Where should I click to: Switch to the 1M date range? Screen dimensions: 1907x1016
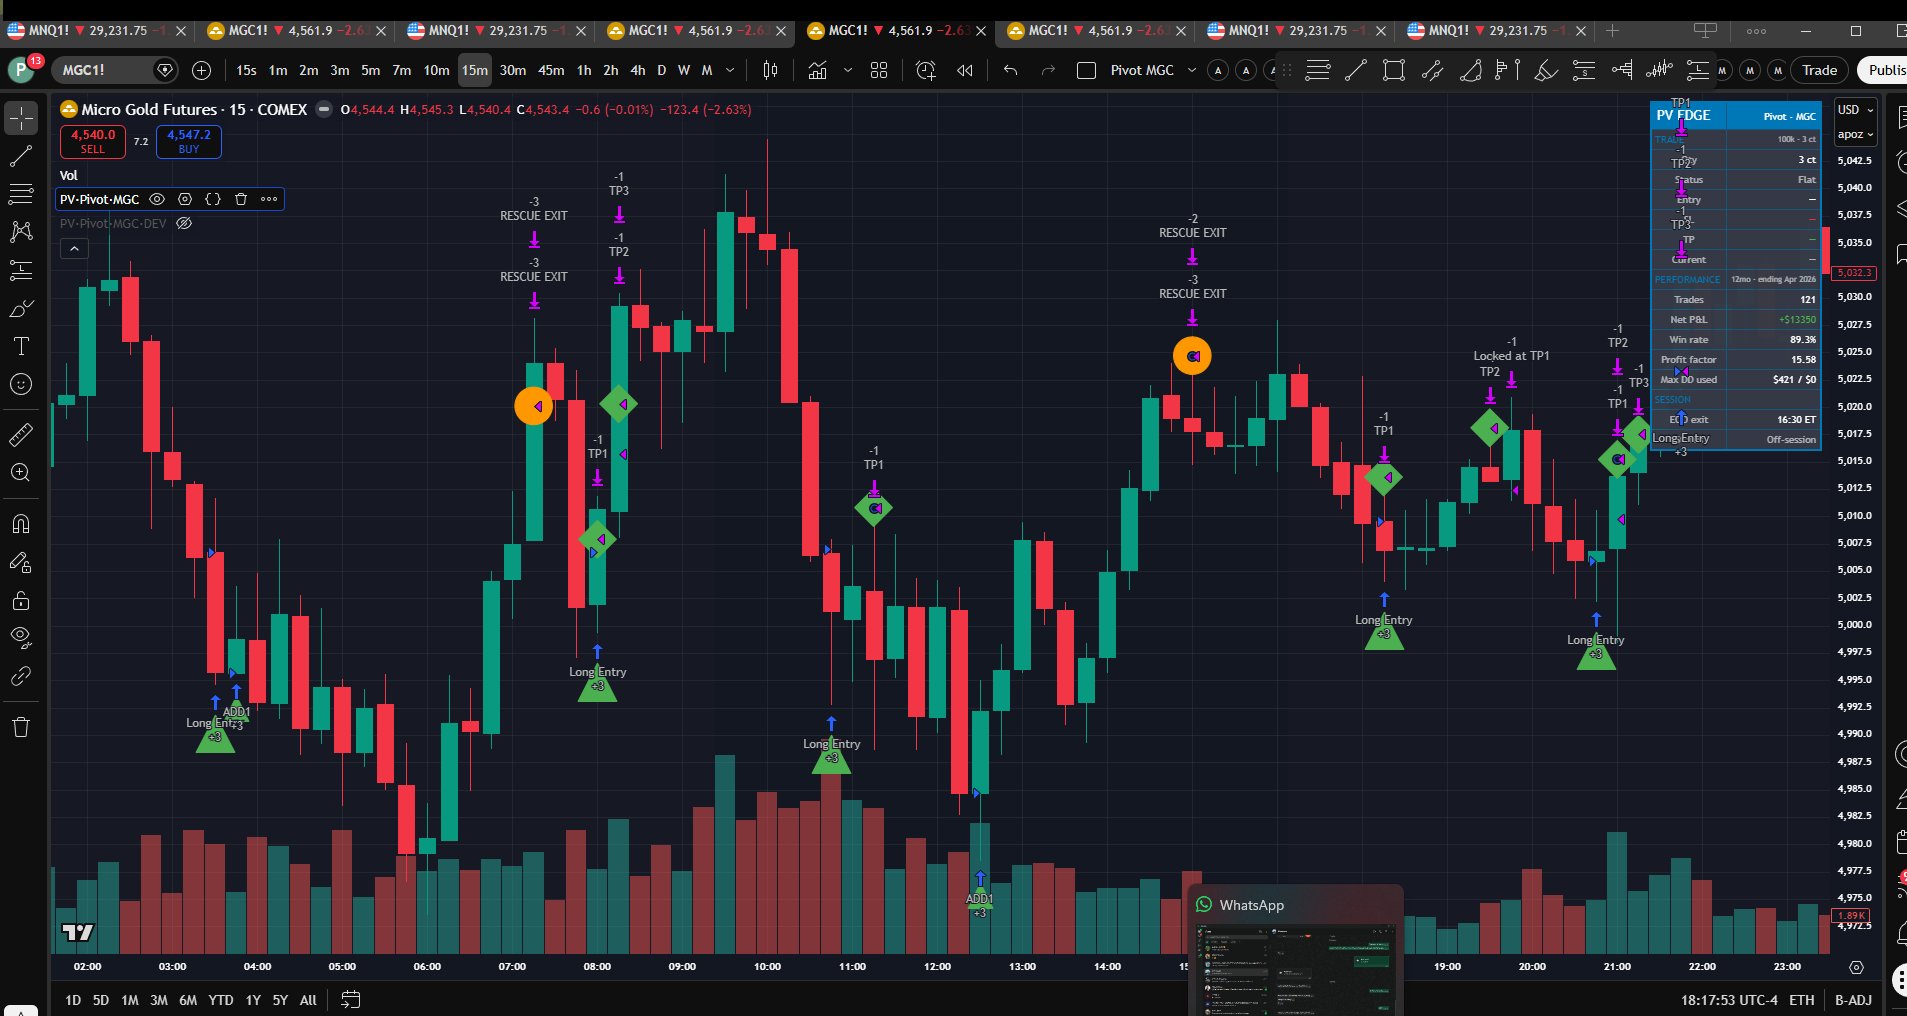click(x=130, y=1000)
